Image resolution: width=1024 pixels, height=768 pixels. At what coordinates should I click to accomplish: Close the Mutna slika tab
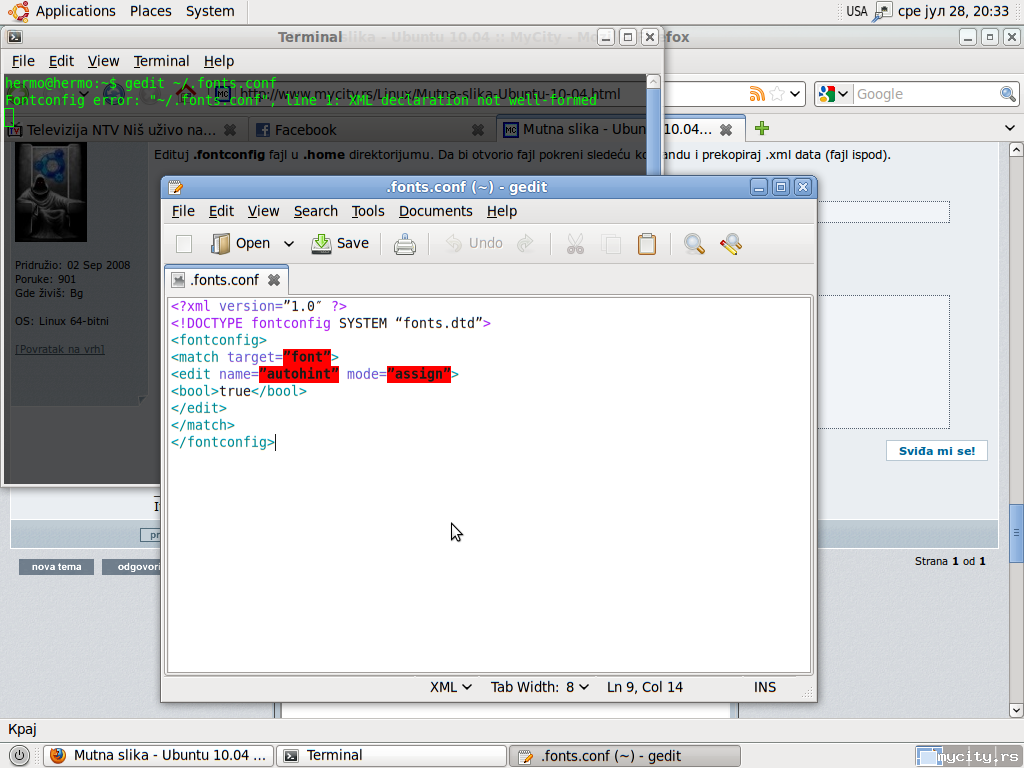[x=726, y=129]
